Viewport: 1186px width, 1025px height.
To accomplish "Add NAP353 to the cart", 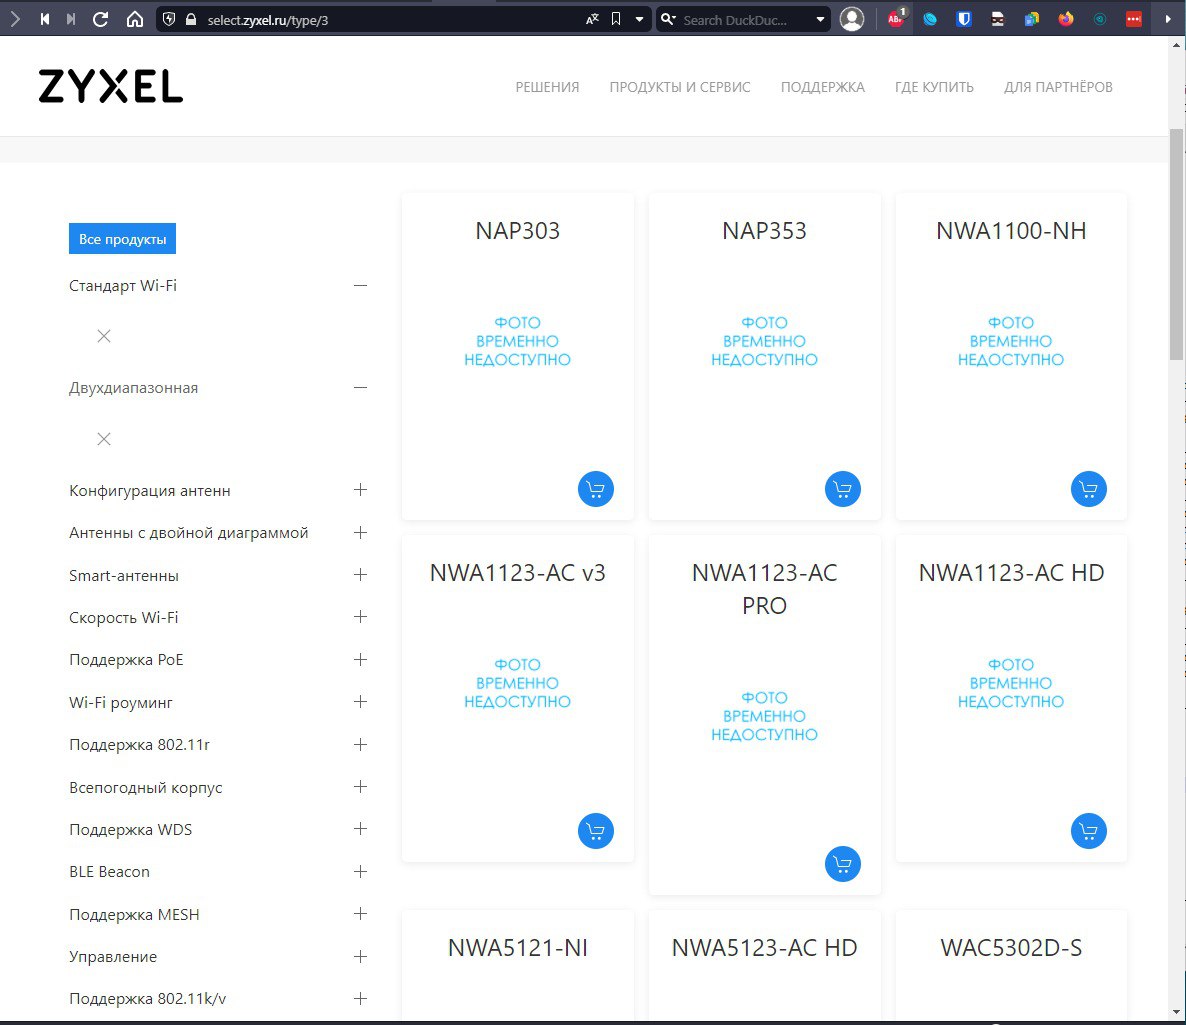I will click(843, 489).
